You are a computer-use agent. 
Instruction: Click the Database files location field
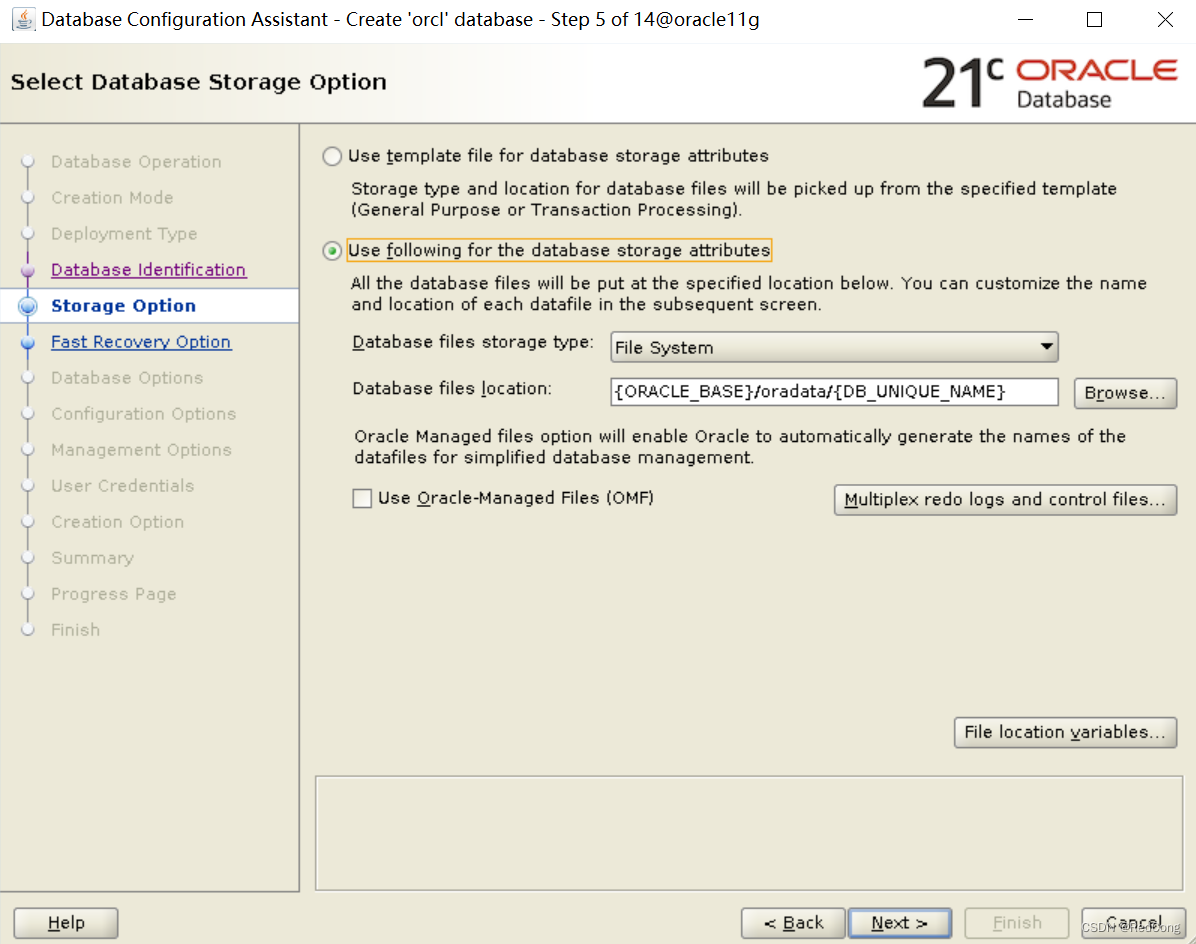point(834,392)
